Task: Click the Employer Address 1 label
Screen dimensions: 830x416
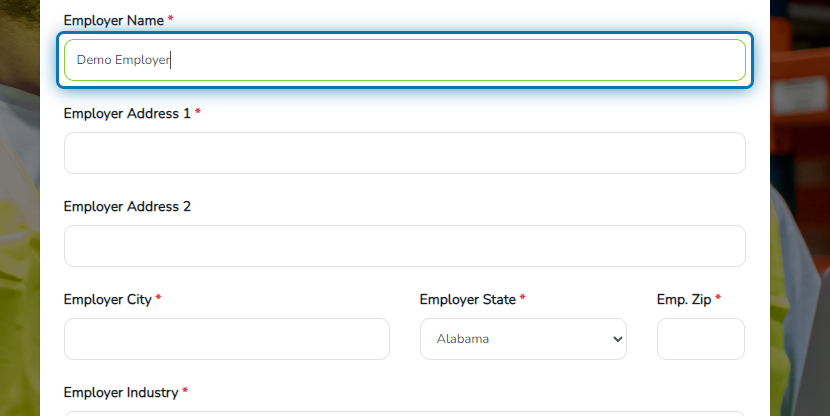Action: [127, 114]
